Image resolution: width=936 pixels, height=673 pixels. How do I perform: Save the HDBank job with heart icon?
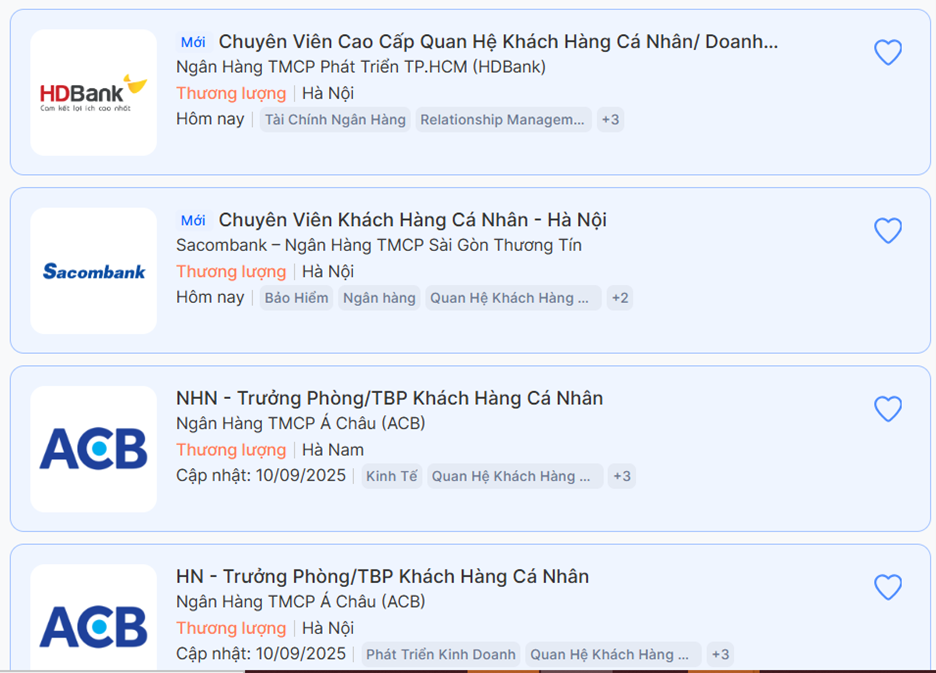(x=888, y=53)
